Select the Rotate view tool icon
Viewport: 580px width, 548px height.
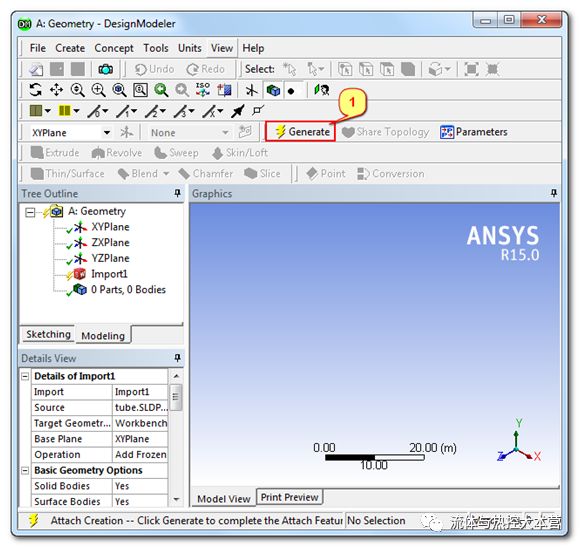click(x=36, y=90)
